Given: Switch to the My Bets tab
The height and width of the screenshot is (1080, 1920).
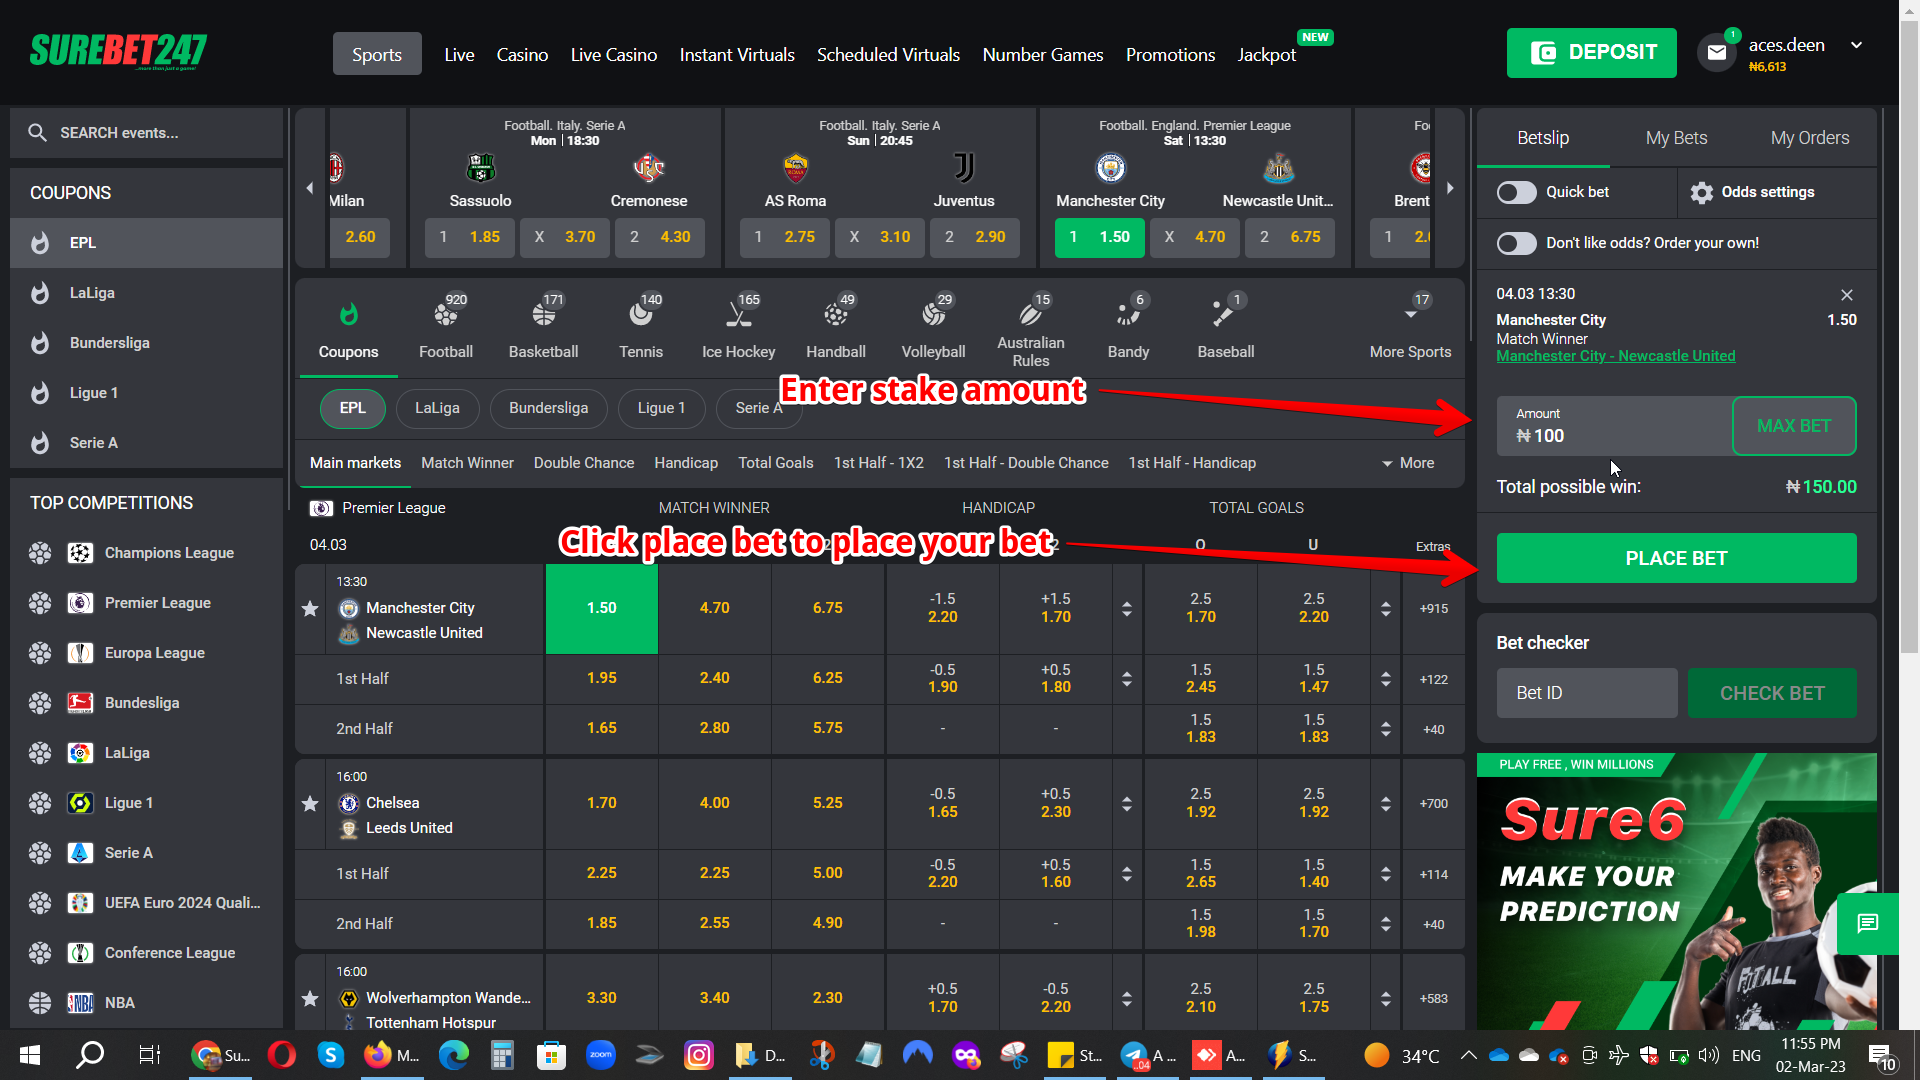Looking at the screenshot, I should pyautogui.click(x=1676, y=138).
